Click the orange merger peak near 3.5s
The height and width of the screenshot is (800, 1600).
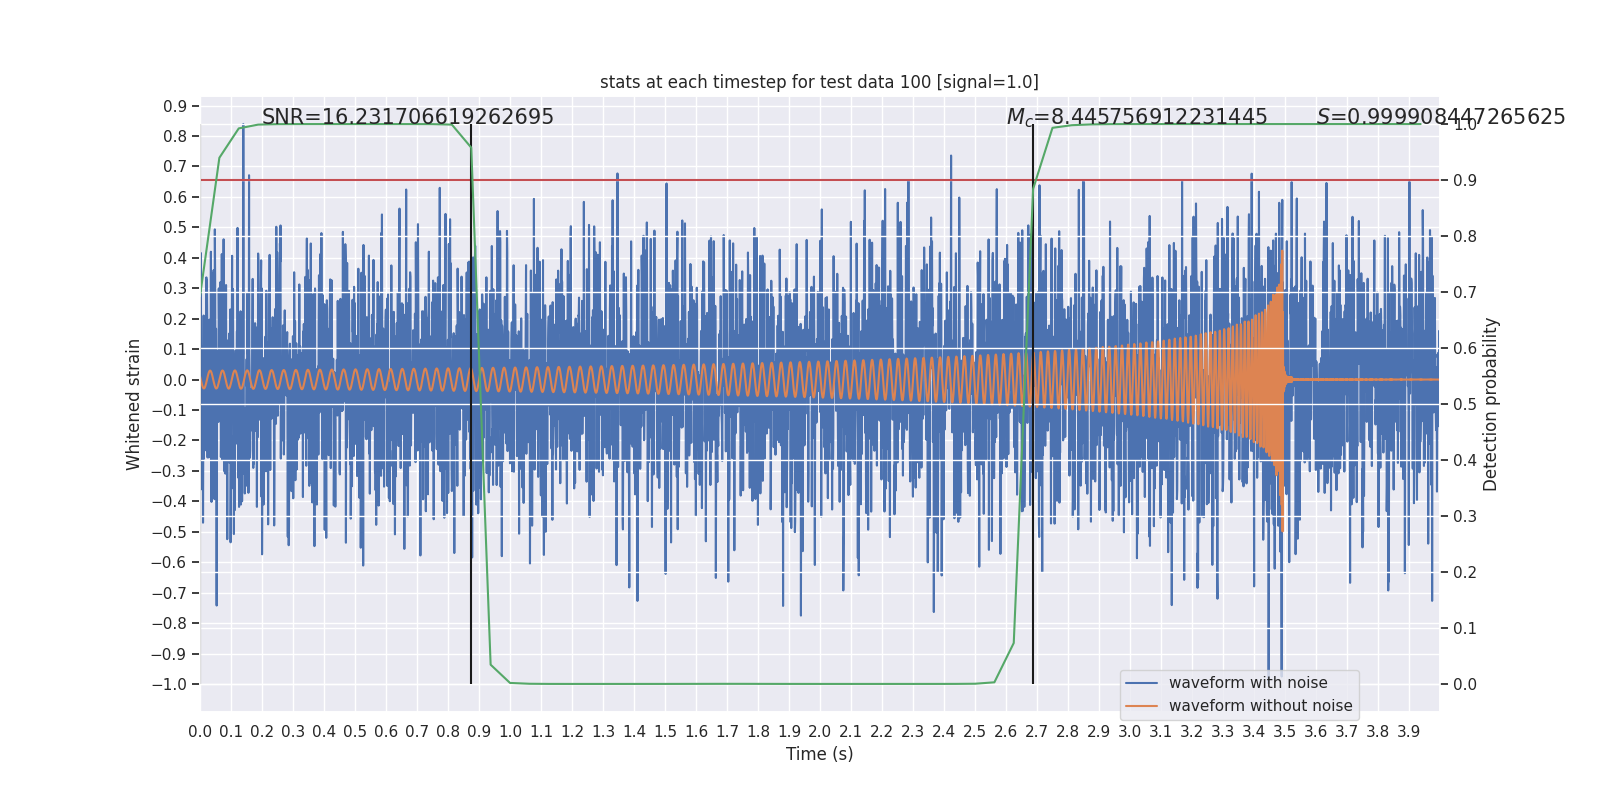(1281, 270)
